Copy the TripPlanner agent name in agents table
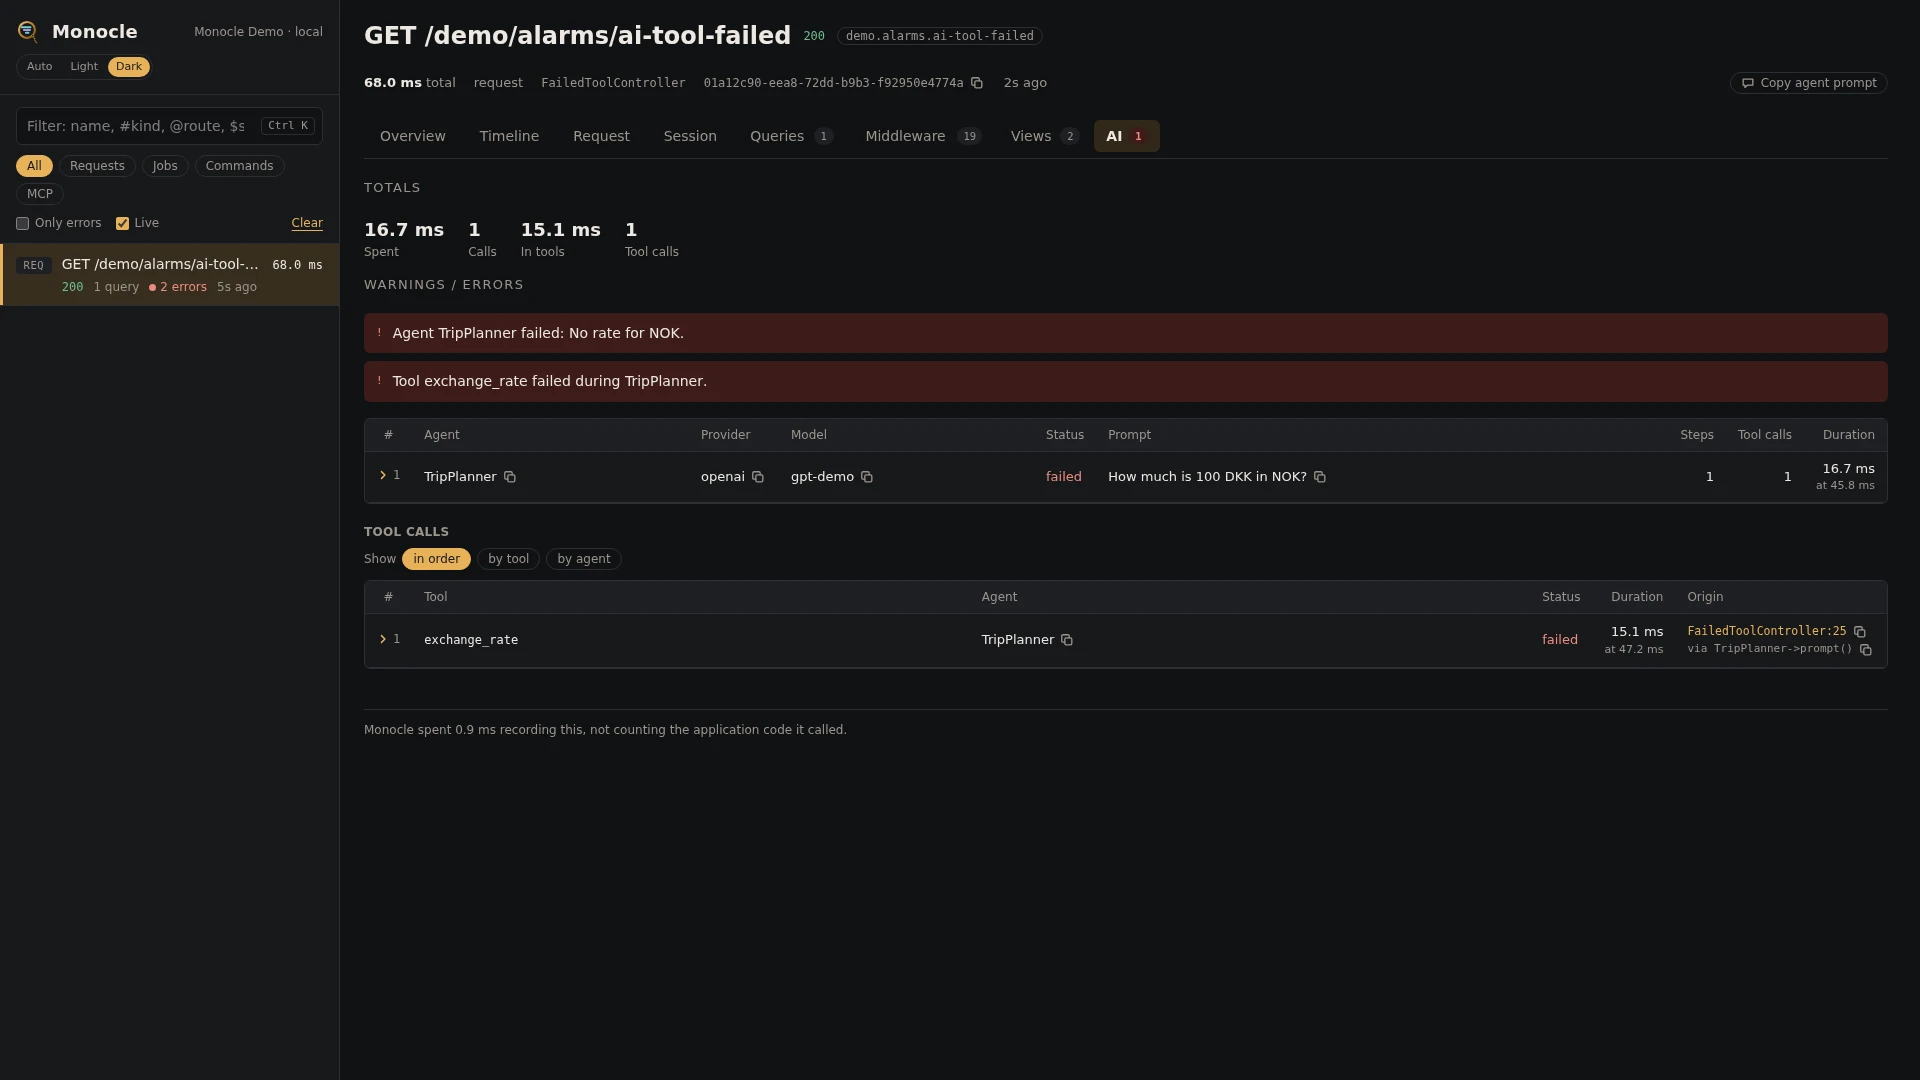Image resolution: width=1920 pixels, height=1080 pixels. click(x=510, y=477)
